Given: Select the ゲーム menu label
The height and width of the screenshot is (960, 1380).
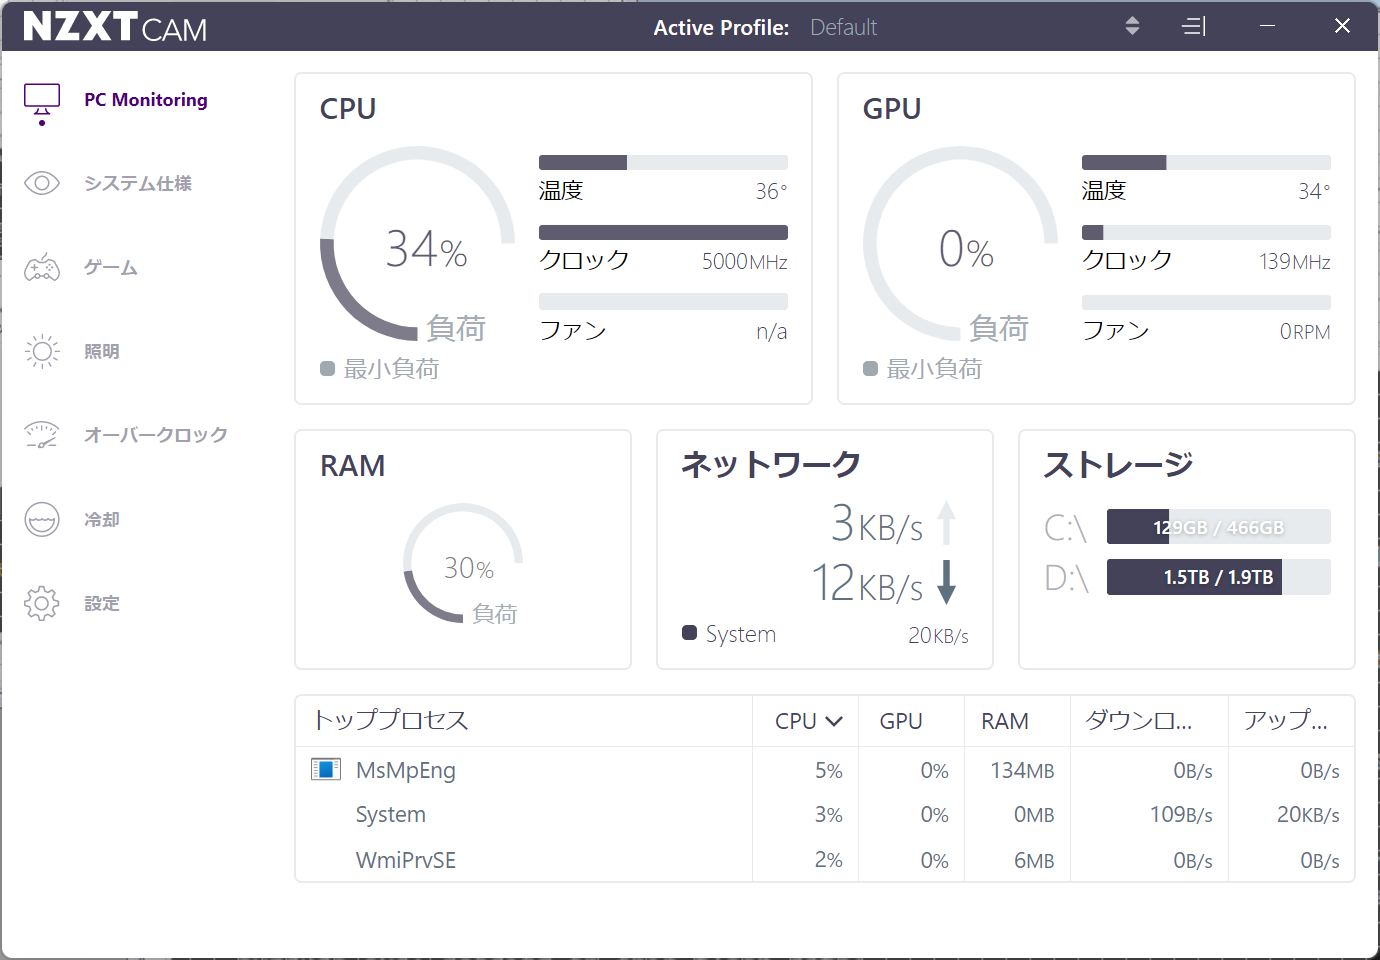Looking at the screenshot, I should point(111,268).
